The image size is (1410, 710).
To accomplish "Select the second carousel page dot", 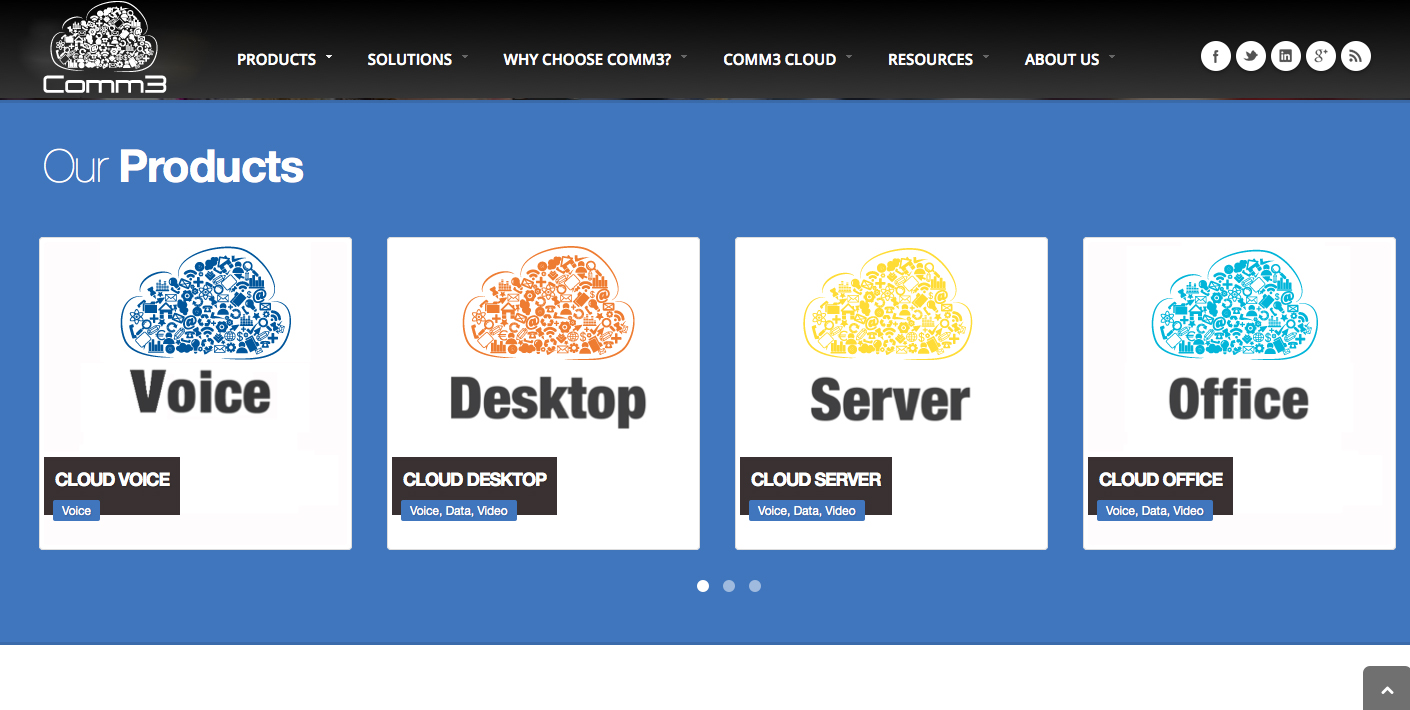I will (729, 586).
